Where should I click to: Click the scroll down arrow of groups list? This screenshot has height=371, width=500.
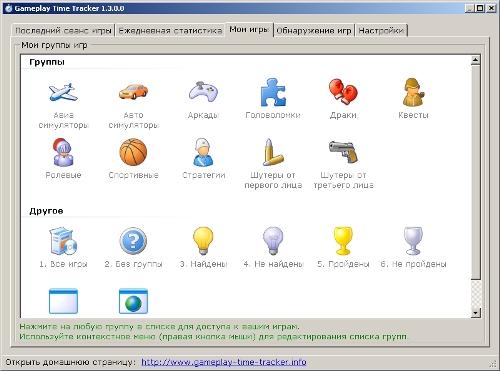click(476, 313)
